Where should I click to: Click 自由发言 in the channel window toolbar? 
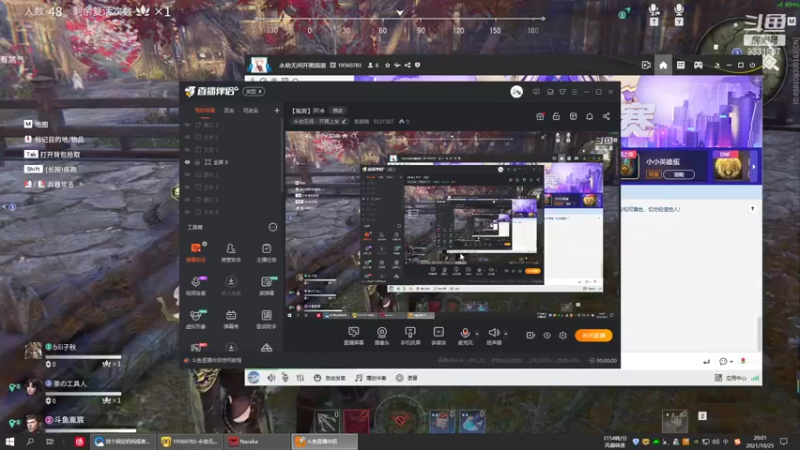(330, 378)
